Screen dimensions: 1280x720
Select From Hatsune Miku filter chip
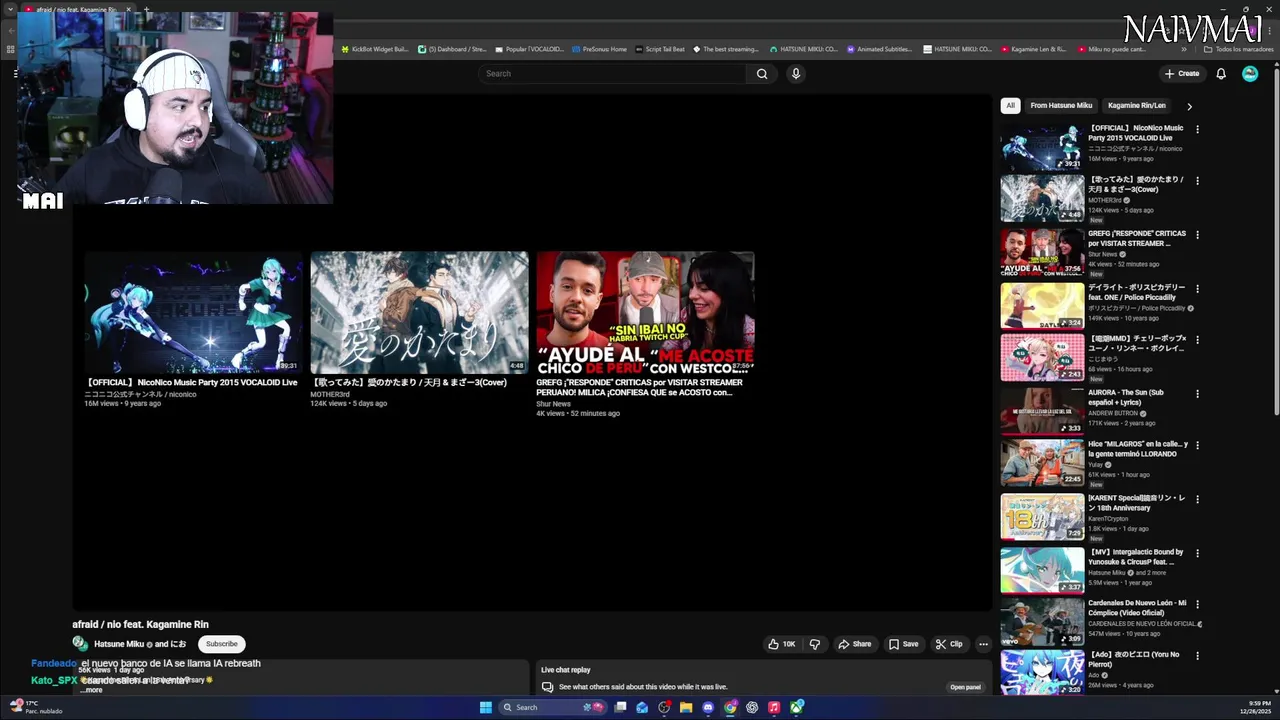click(x=1061, y=105)
